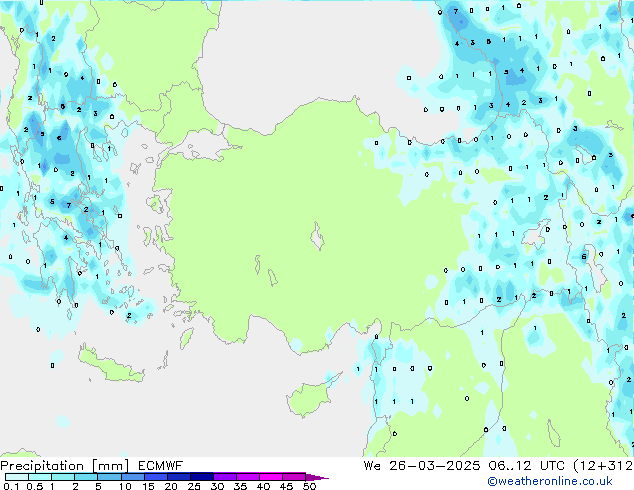This screenshot has height=490, width=634.
Task: Click the Crete island on map
Action: pyautogui.click(x=110, y=365)
